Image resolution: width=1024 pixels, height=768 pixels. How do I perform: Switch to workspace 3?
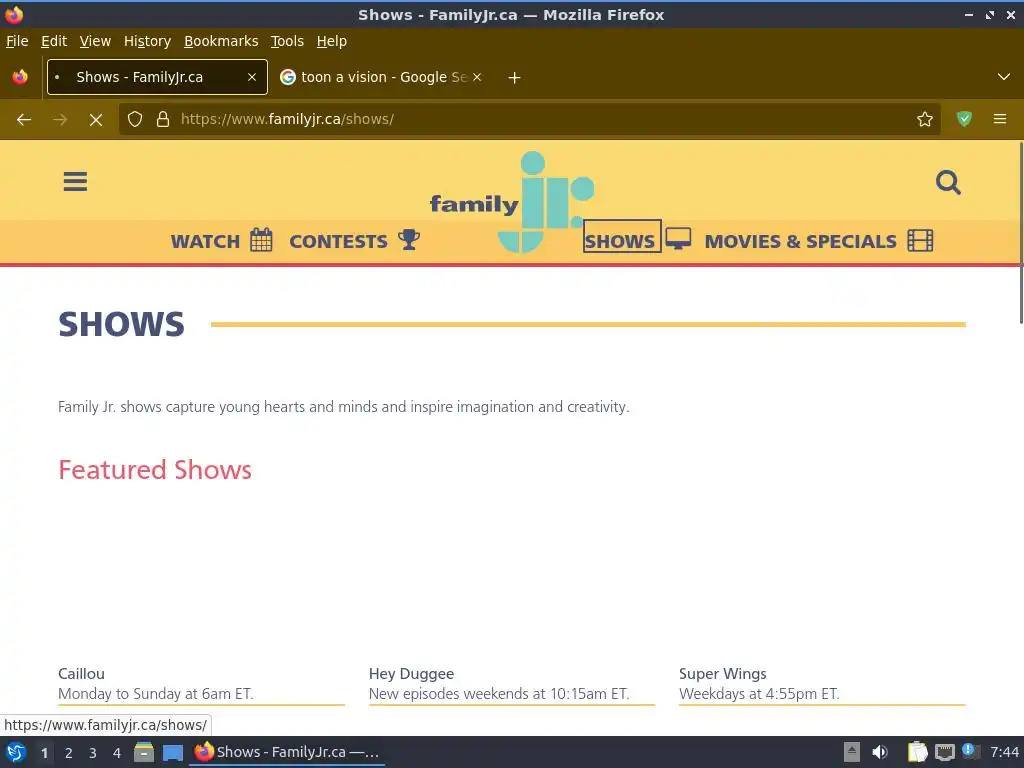(x=93, y=753)
